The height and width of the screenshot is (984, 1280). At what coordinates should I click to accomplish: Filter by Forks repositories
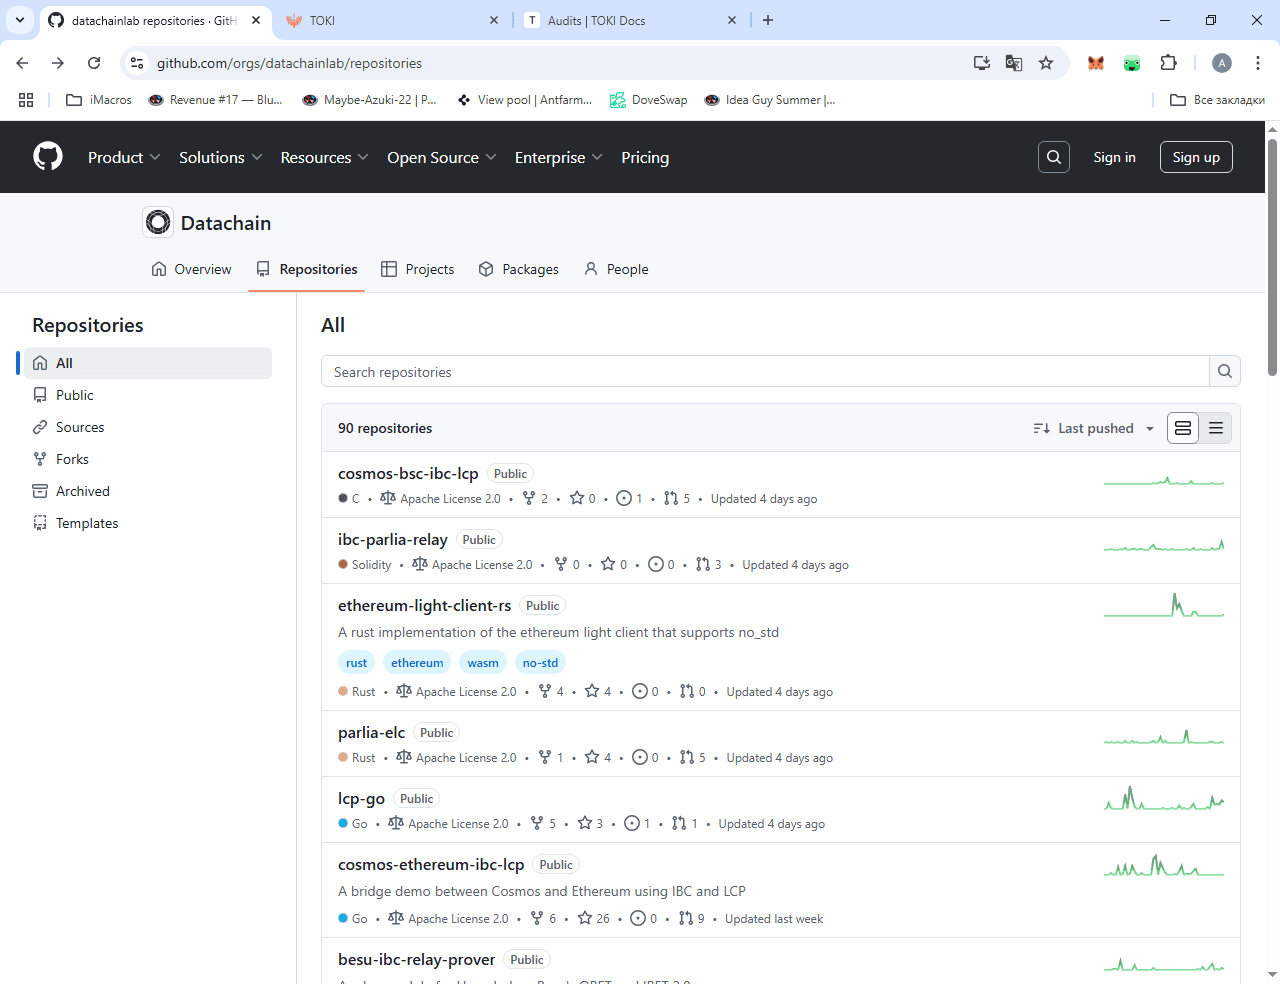coord(148,459)
